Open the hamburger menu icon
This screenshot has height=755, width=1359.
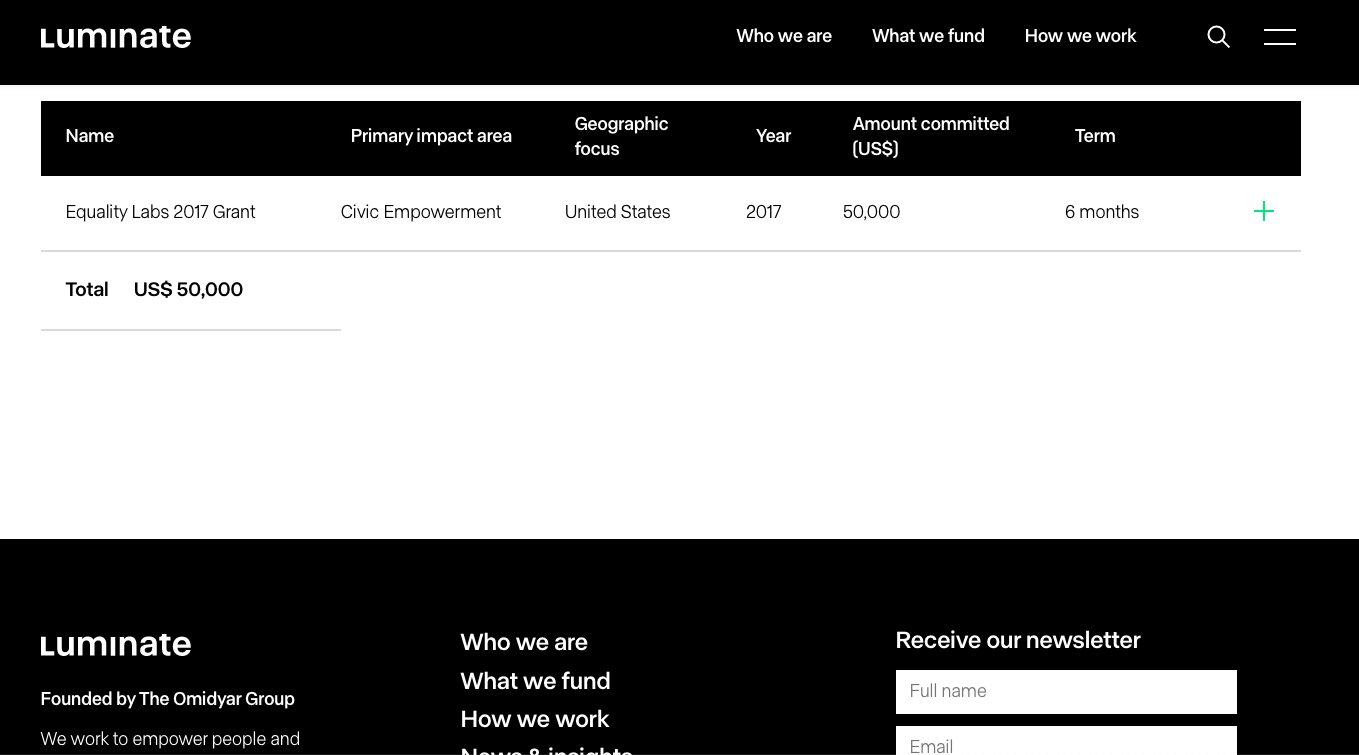click(1279, 37)
